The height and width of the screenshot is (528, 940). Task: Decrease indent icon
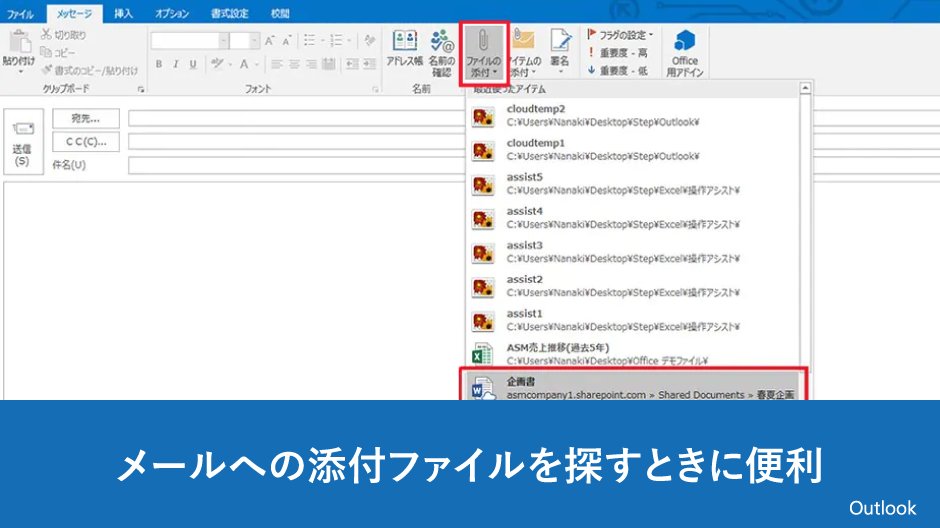[352, 64]
